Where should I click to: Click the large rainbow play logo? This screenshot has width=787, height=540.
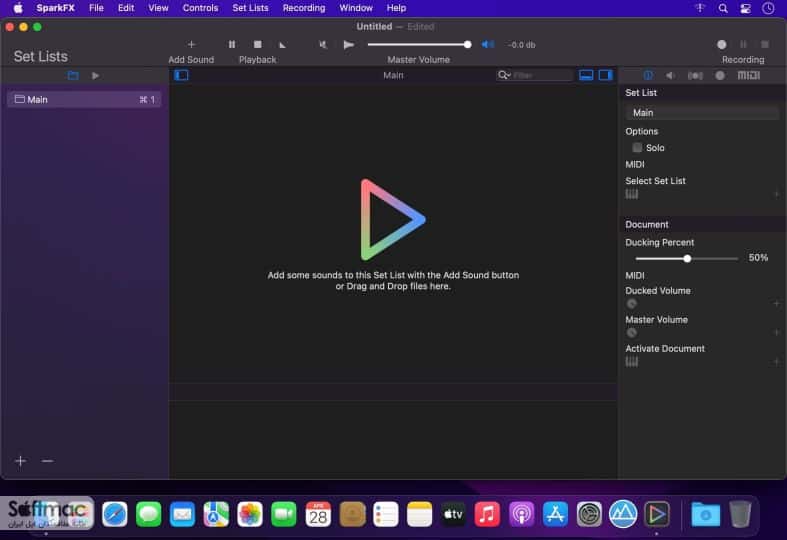tap(392, 219)
